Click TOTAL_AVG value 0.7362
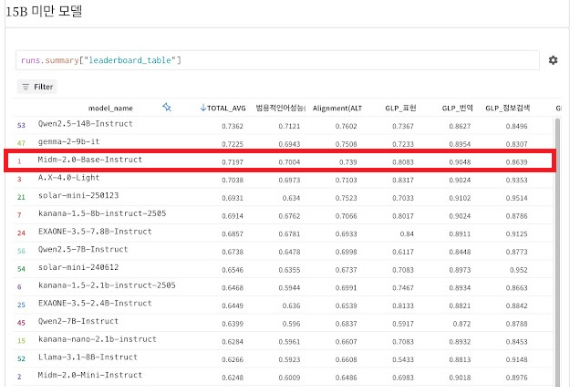Image resolution: width=580 pixels, height=387 pixels. (x=232, y=126)
